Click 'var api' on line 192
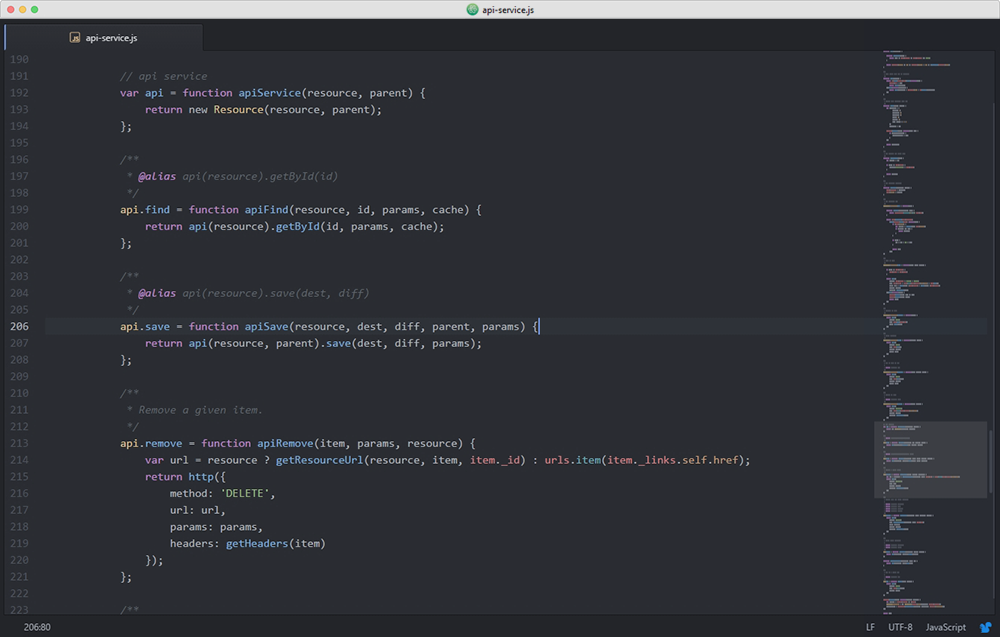The height and width of the screenshot is (637, 1000). 142,93
